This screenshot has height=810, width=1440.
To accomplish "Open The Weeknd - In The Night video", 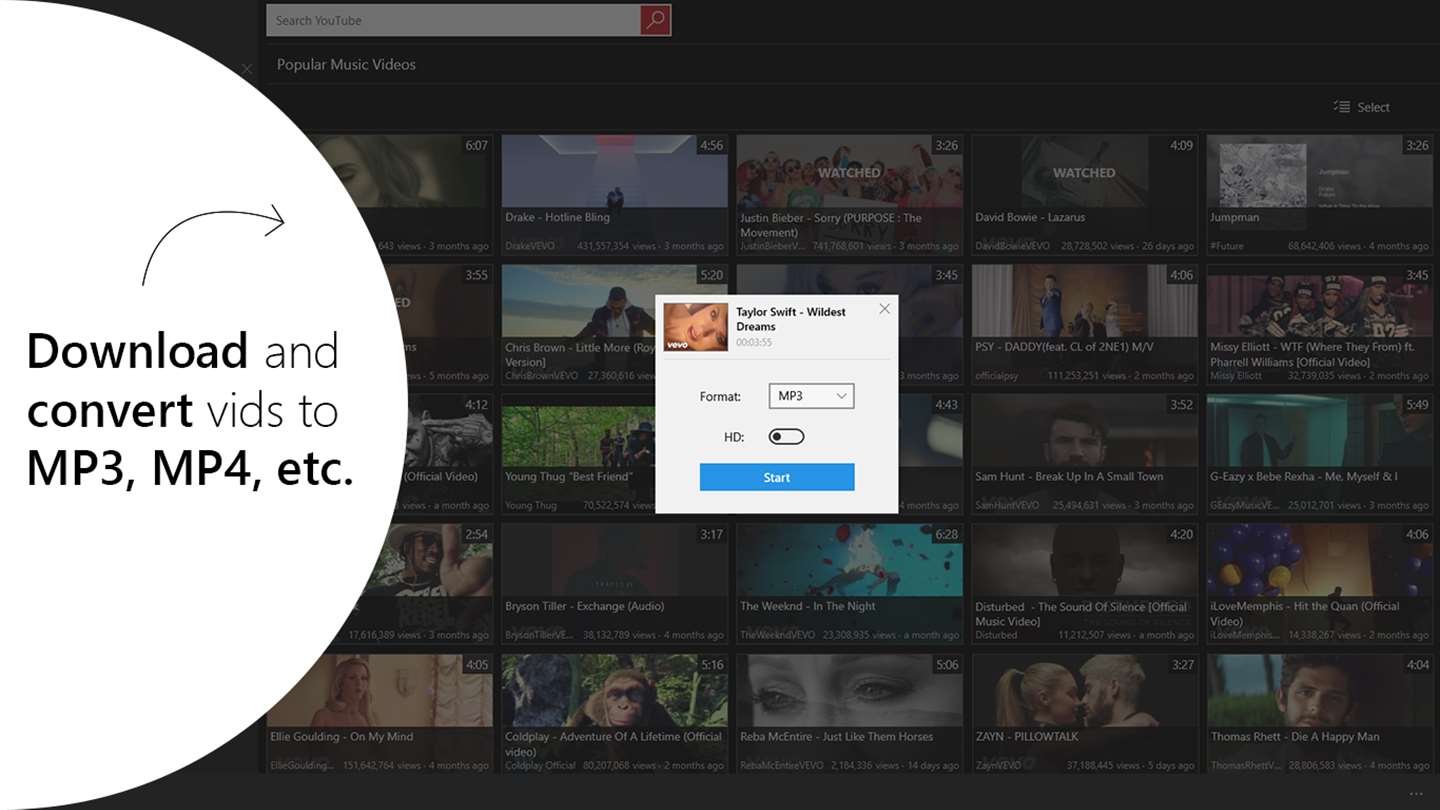I will coord(849,583).
